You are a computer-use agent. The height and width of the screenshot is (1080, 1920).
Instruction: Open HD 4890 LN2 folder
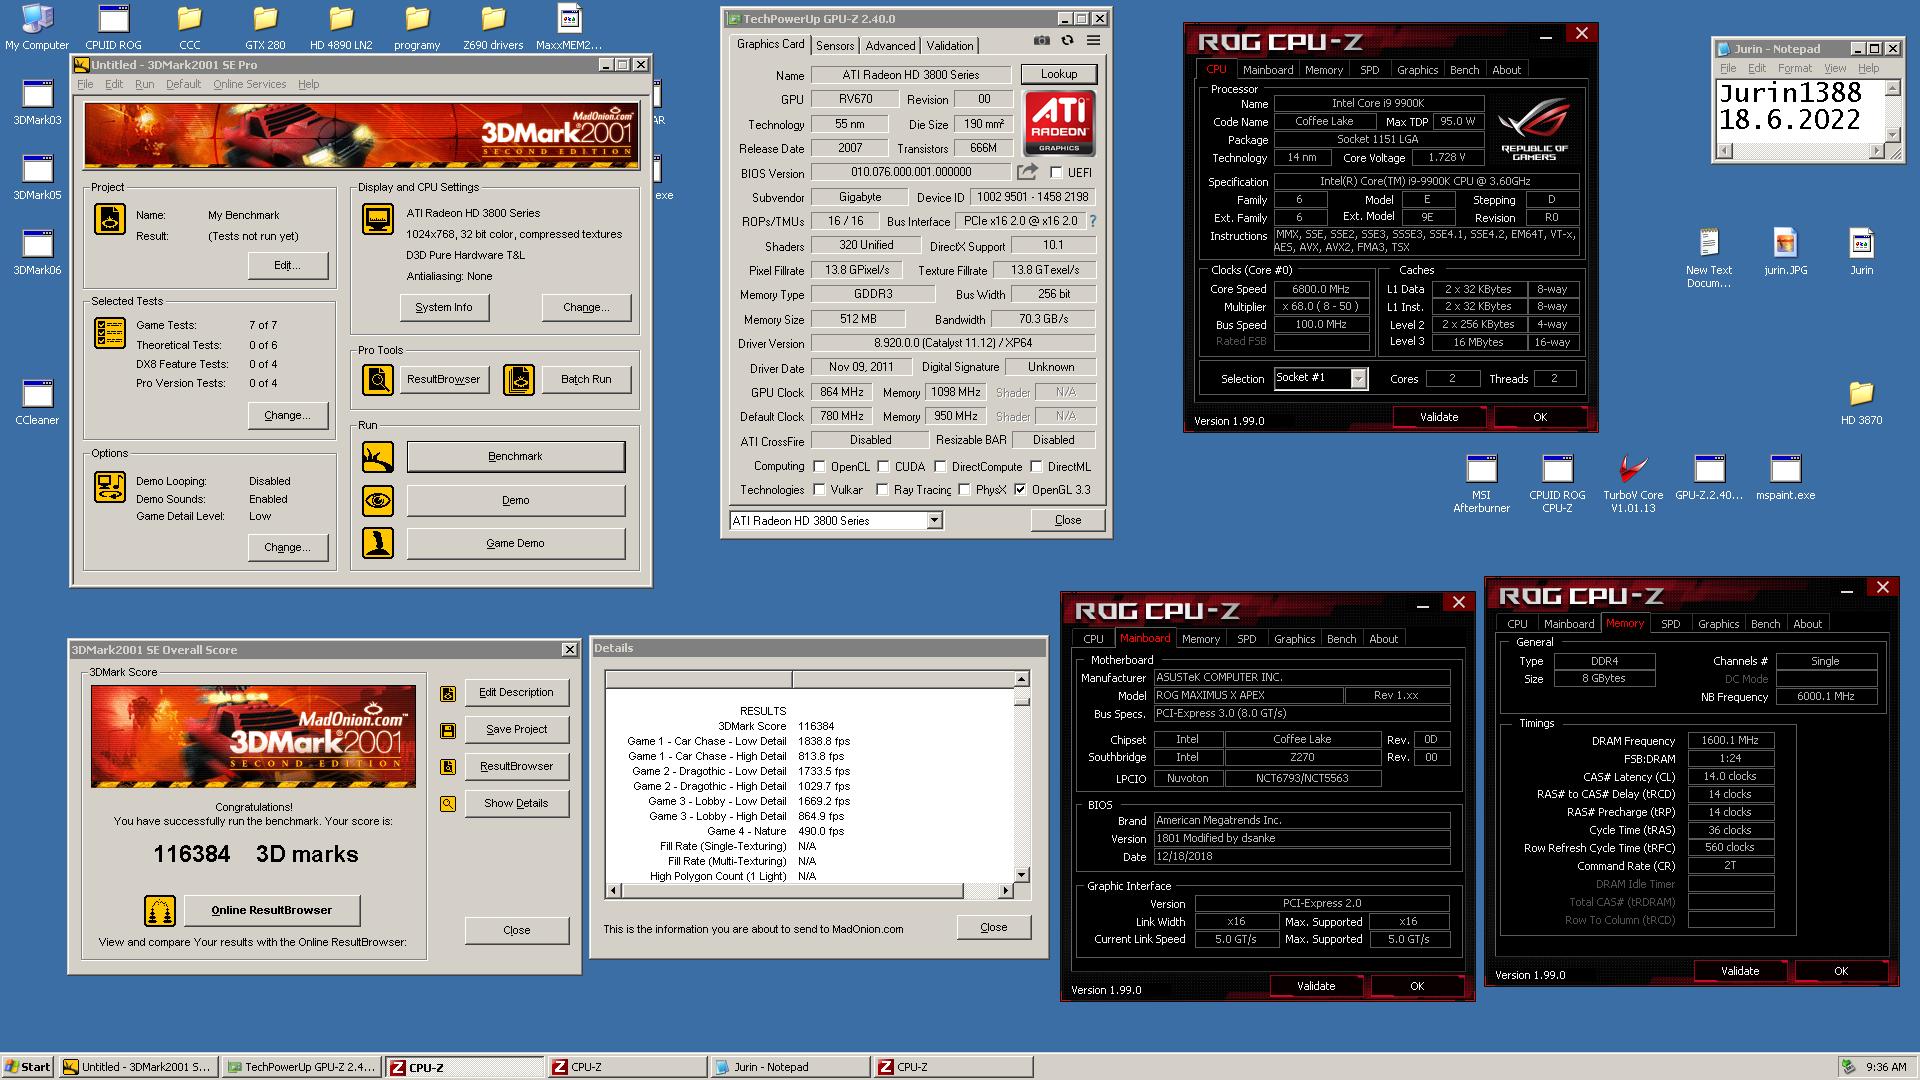(341, 27)
